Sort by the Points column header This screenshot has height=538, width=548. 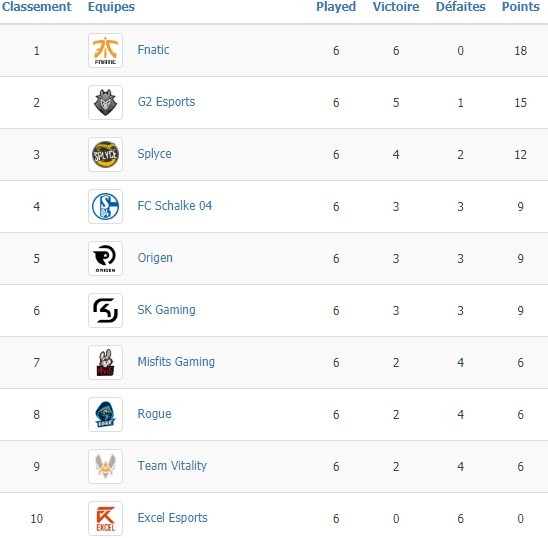[x=521, y=7]
